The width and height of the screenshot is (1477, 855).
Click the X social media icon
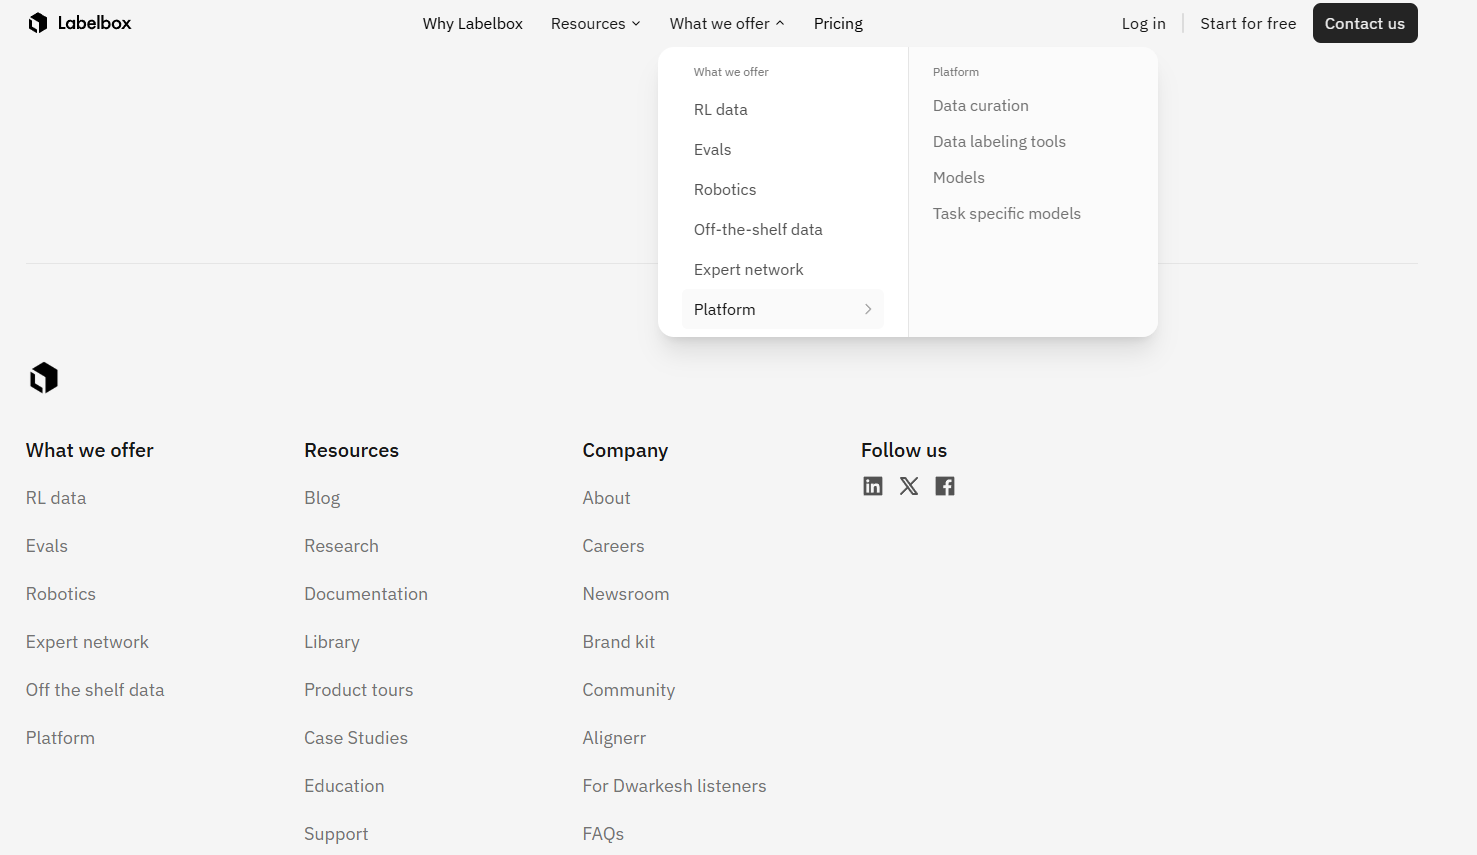tap(908, 486)
